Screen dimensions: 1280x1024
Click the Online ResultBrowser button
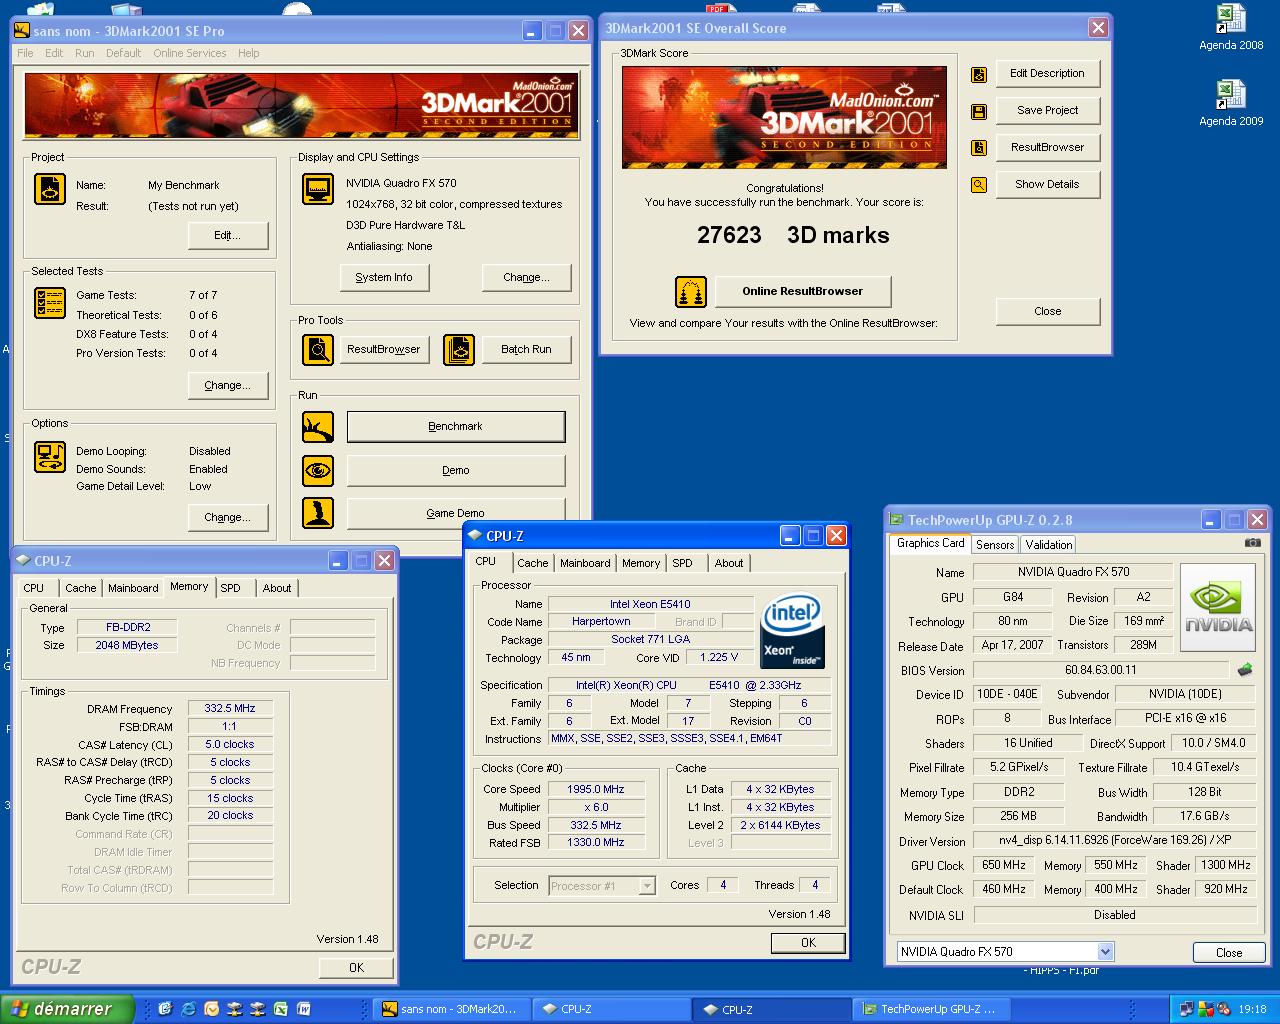point(803,292)
